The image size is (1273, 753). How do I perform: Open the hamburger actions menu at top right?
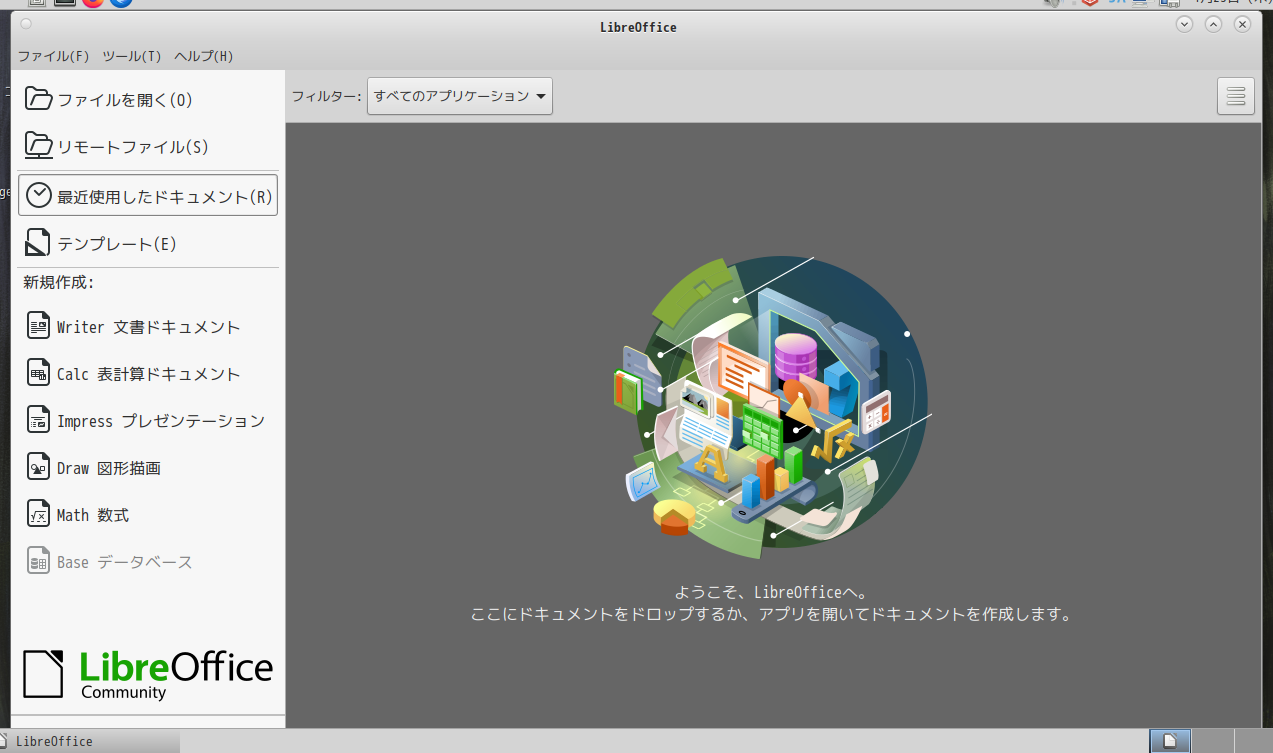pos(1235,96)
